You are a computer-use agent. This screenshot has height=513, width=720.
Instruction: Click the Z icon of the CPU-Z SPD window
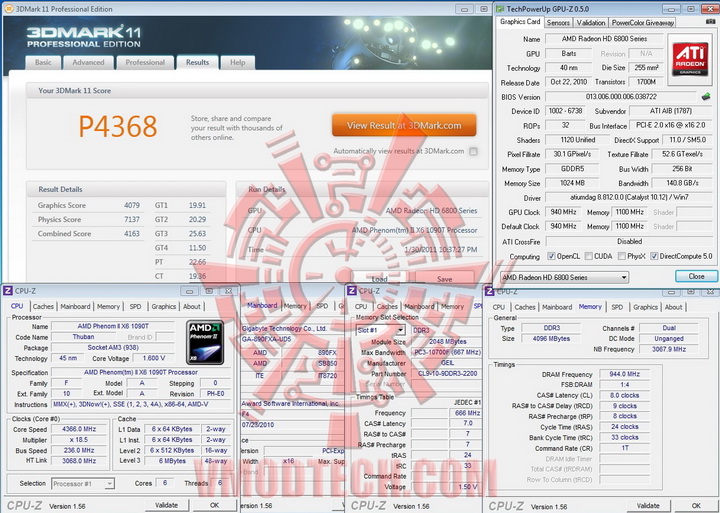[352, 291]
